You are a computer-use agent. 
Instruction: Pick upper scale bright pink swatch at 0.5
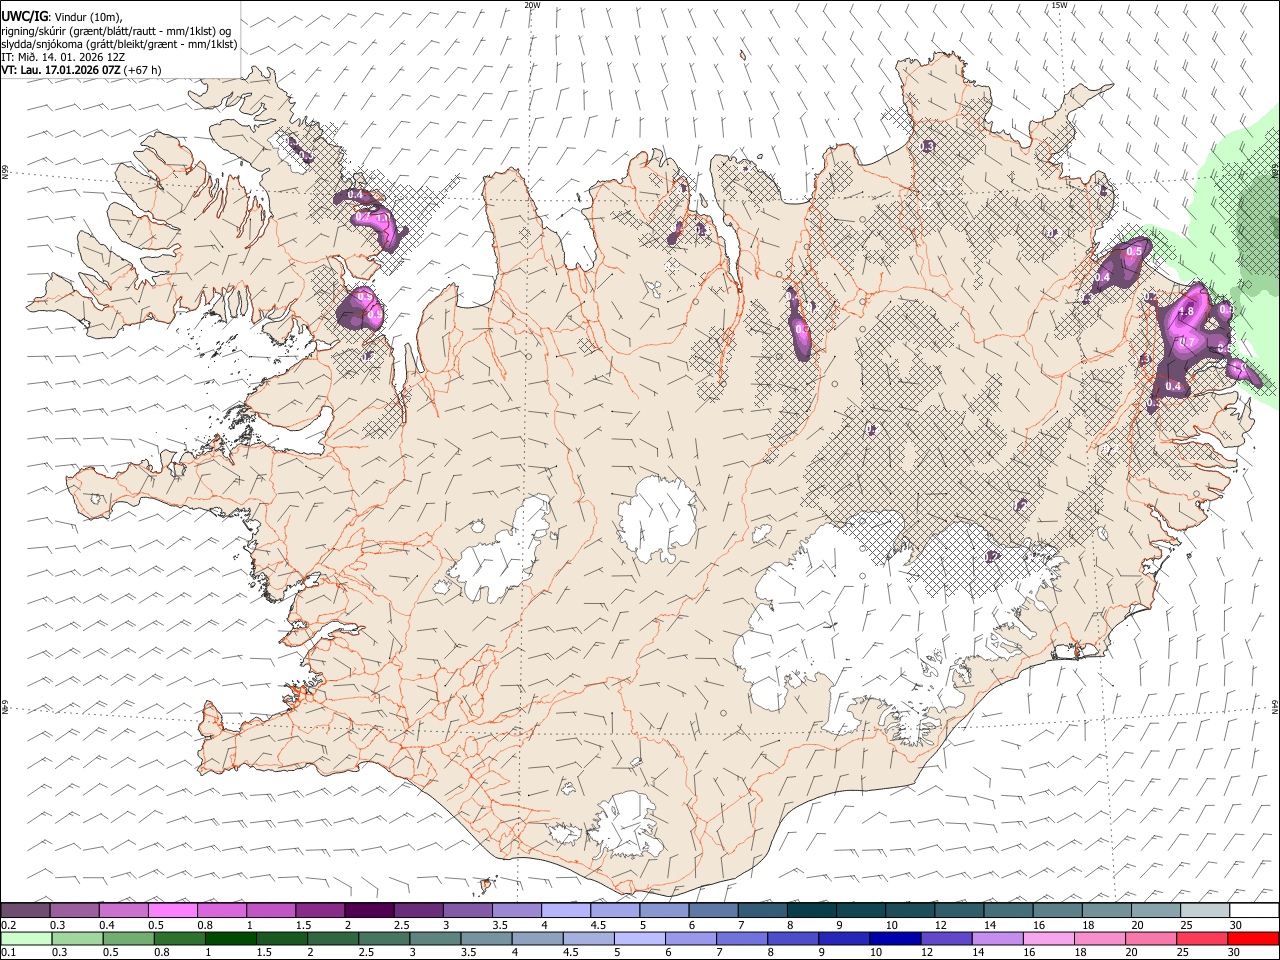(x=173, y=910)
